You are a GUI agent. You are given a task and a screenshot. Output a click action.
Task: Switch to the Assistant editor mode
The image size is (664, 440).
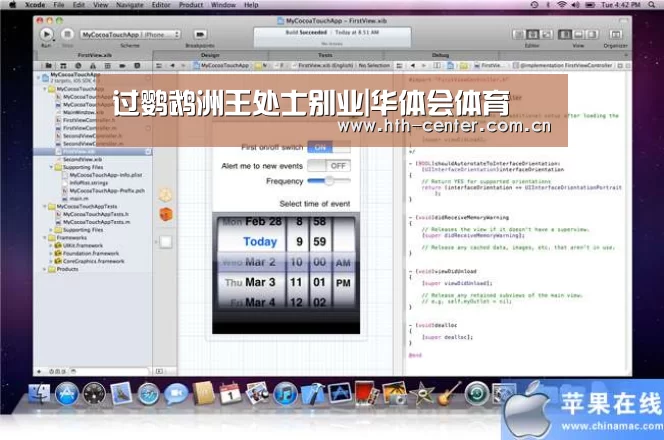[x=532, y=34]
